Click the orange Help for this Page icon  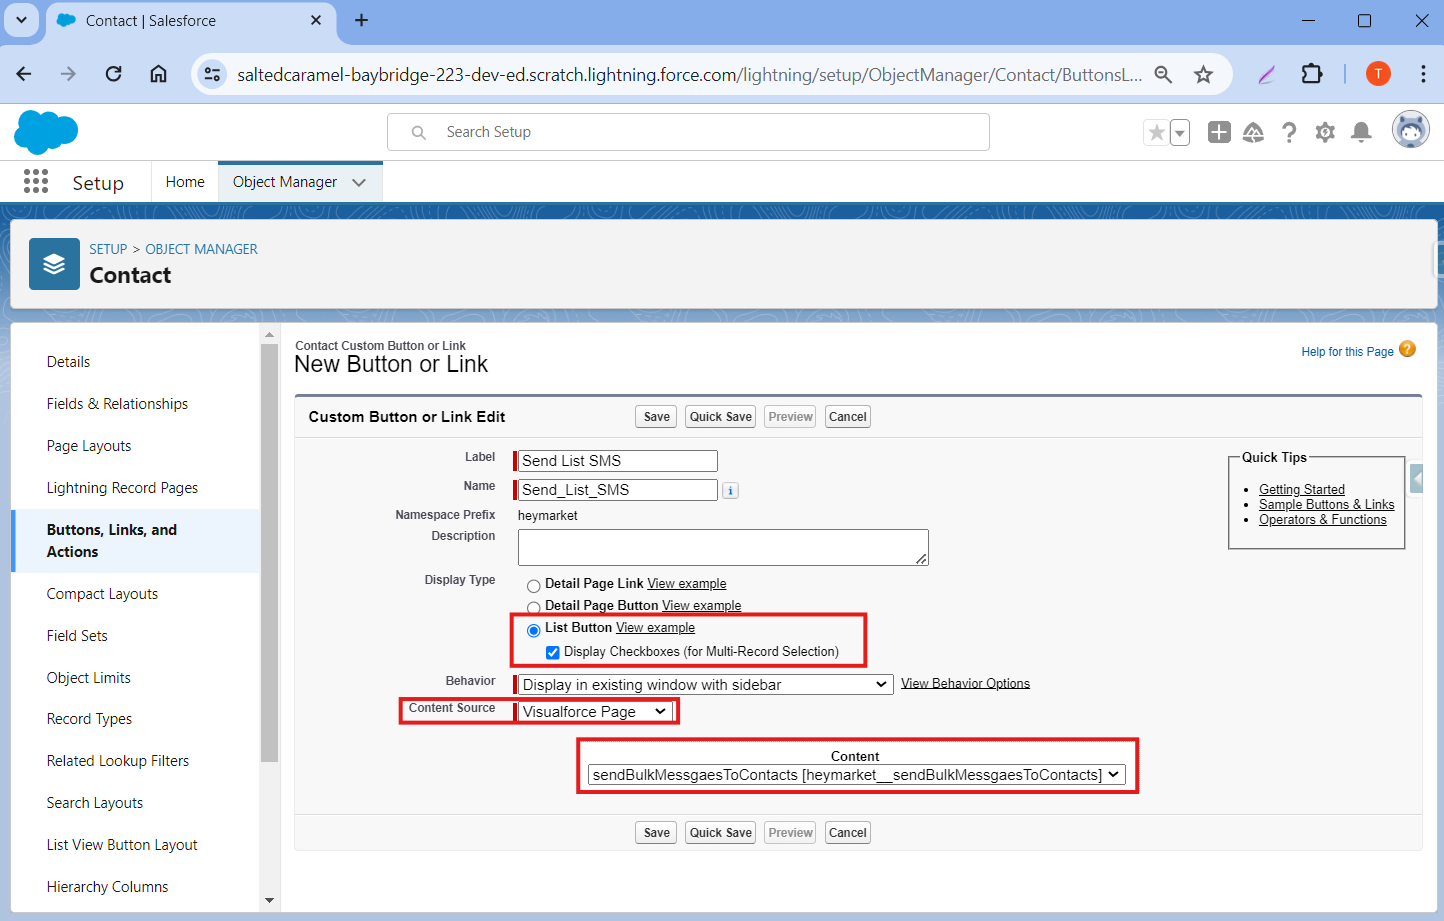[1408, 349]
